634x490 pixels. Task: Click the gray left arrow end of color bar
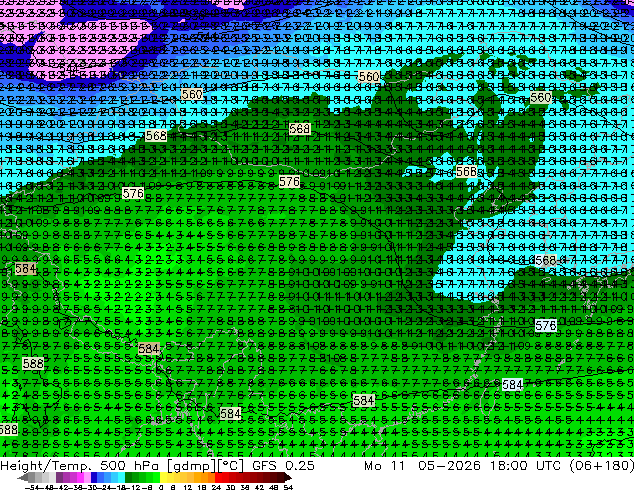23,477
